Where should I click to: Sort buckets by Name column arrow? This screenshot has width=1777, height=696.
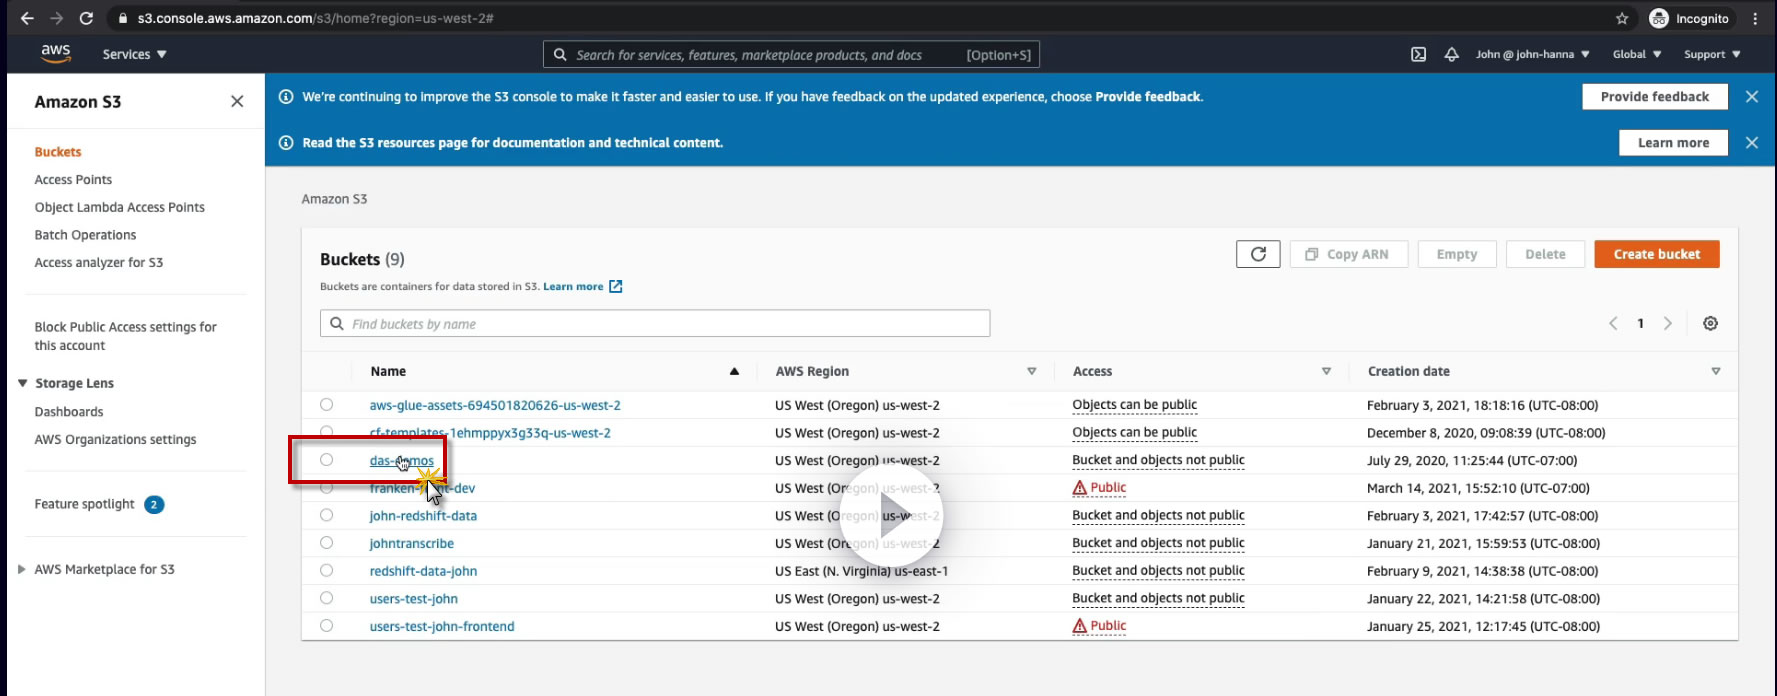734,371
